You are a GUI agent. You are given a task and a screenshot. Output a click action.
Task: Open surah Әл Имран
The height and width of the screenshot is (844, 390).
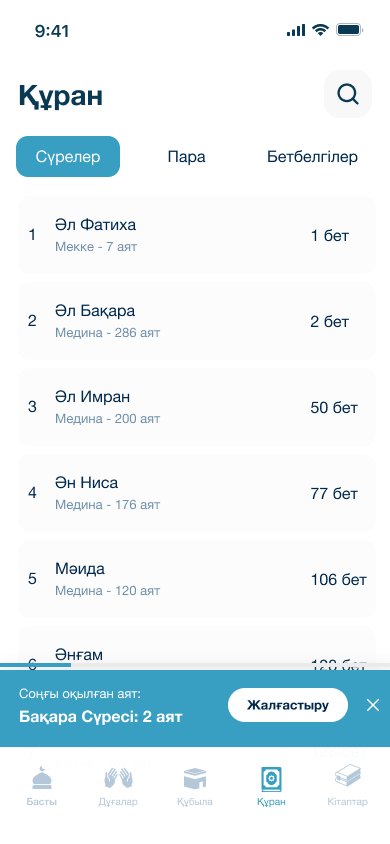[196, 407]
